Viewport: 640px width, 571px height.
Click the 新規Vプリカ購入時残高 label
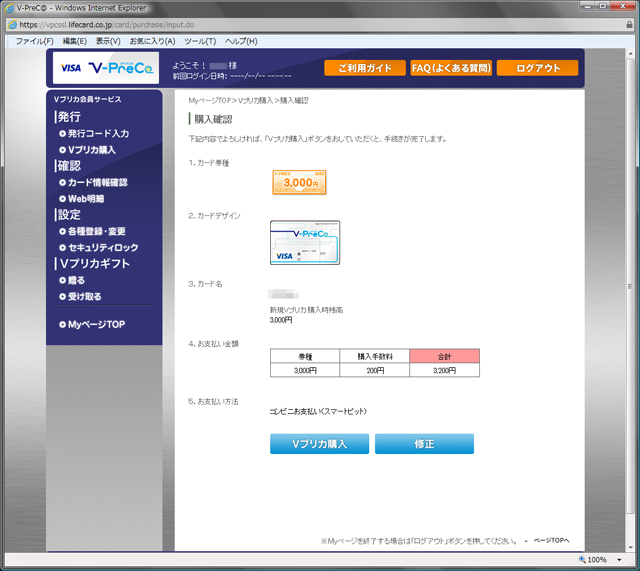(x=306, y=310)
